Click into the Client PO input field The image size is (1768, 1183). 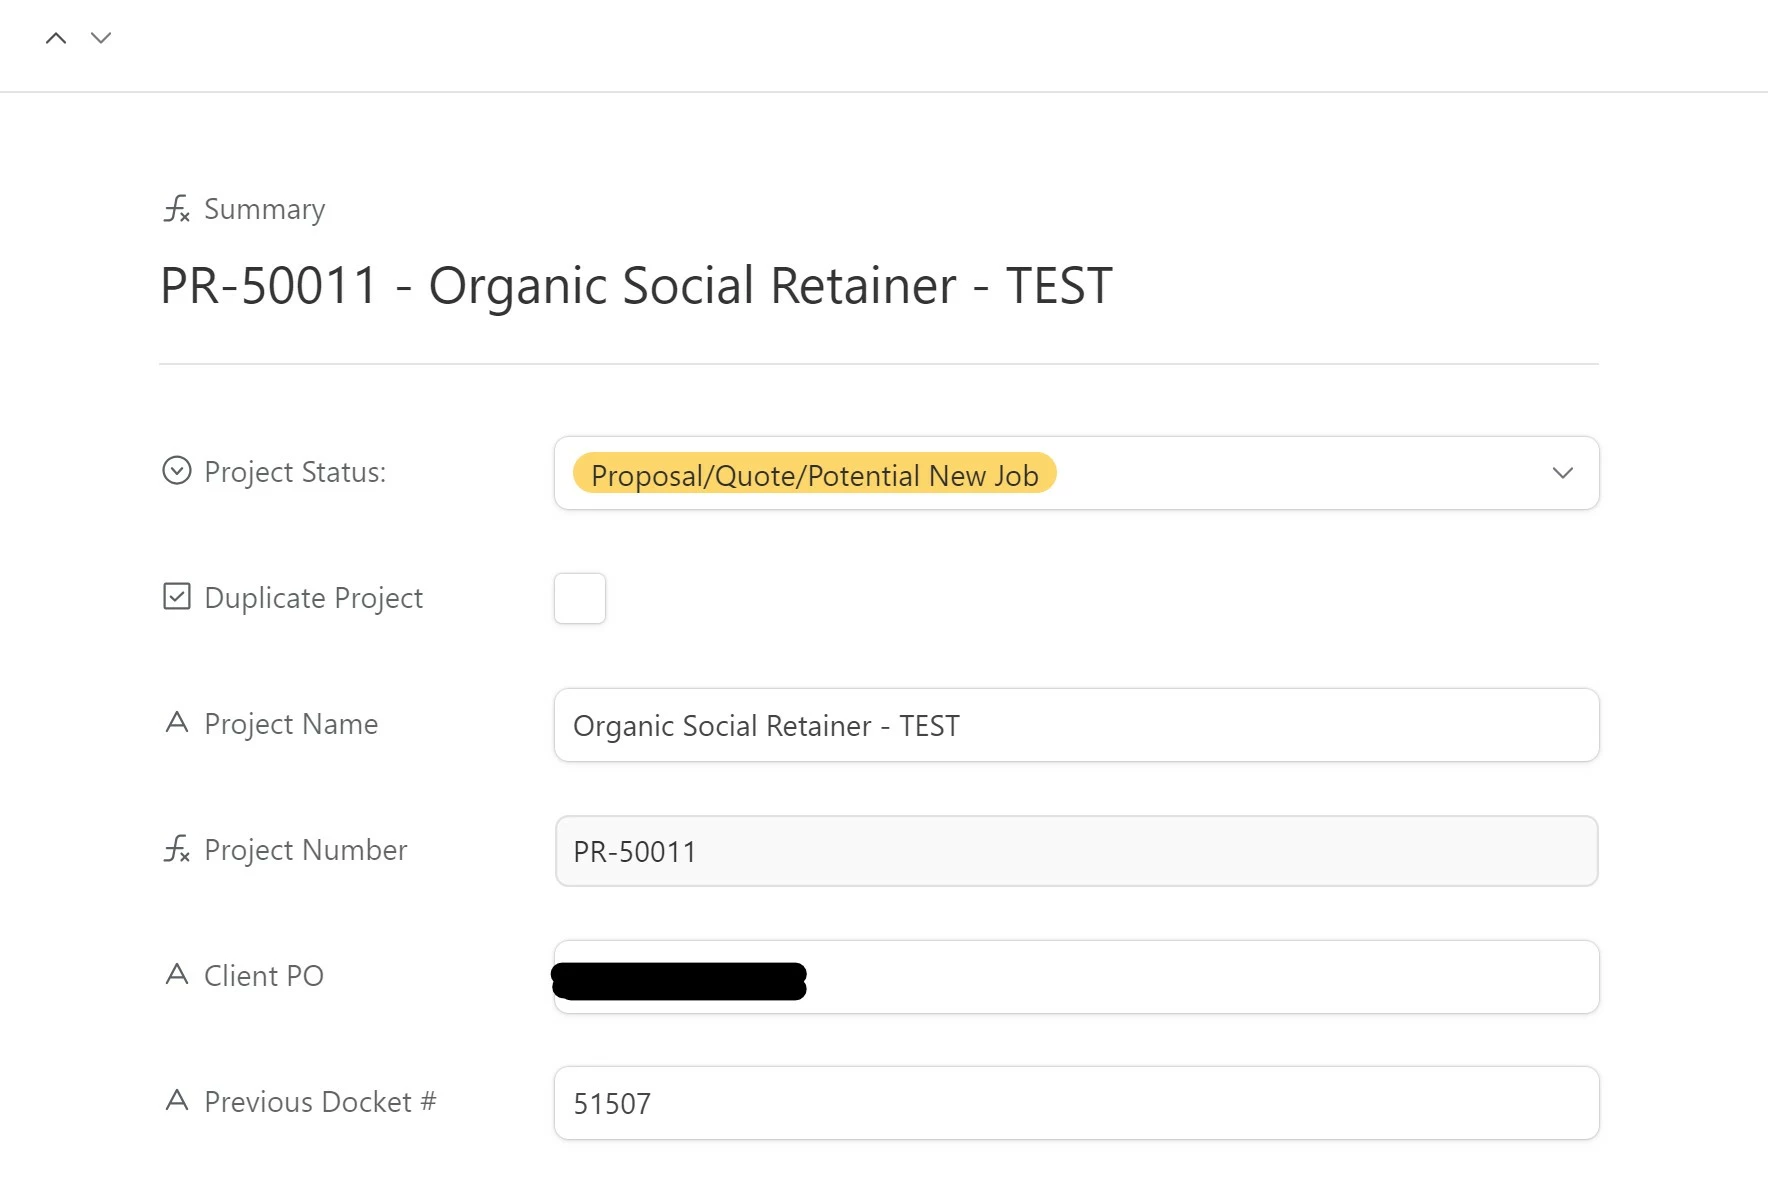tap(1077, 977)
